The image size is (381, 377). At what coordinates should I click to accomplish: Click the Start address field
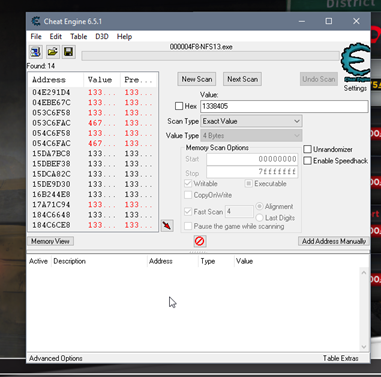[252, 159]
